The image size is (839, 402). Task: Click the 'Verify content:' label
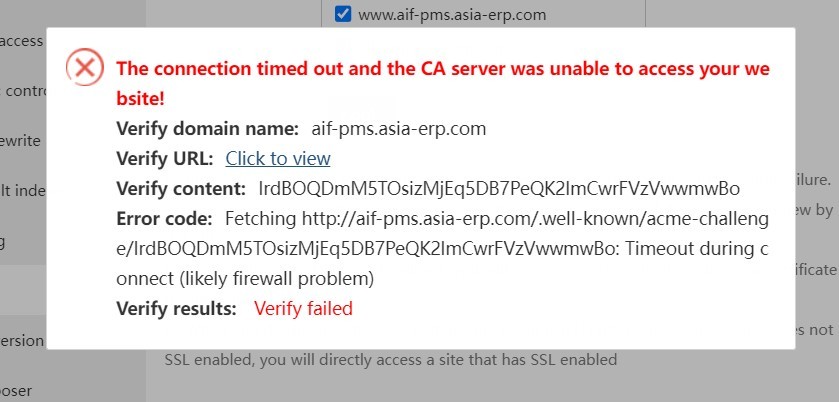click(181, 188)
